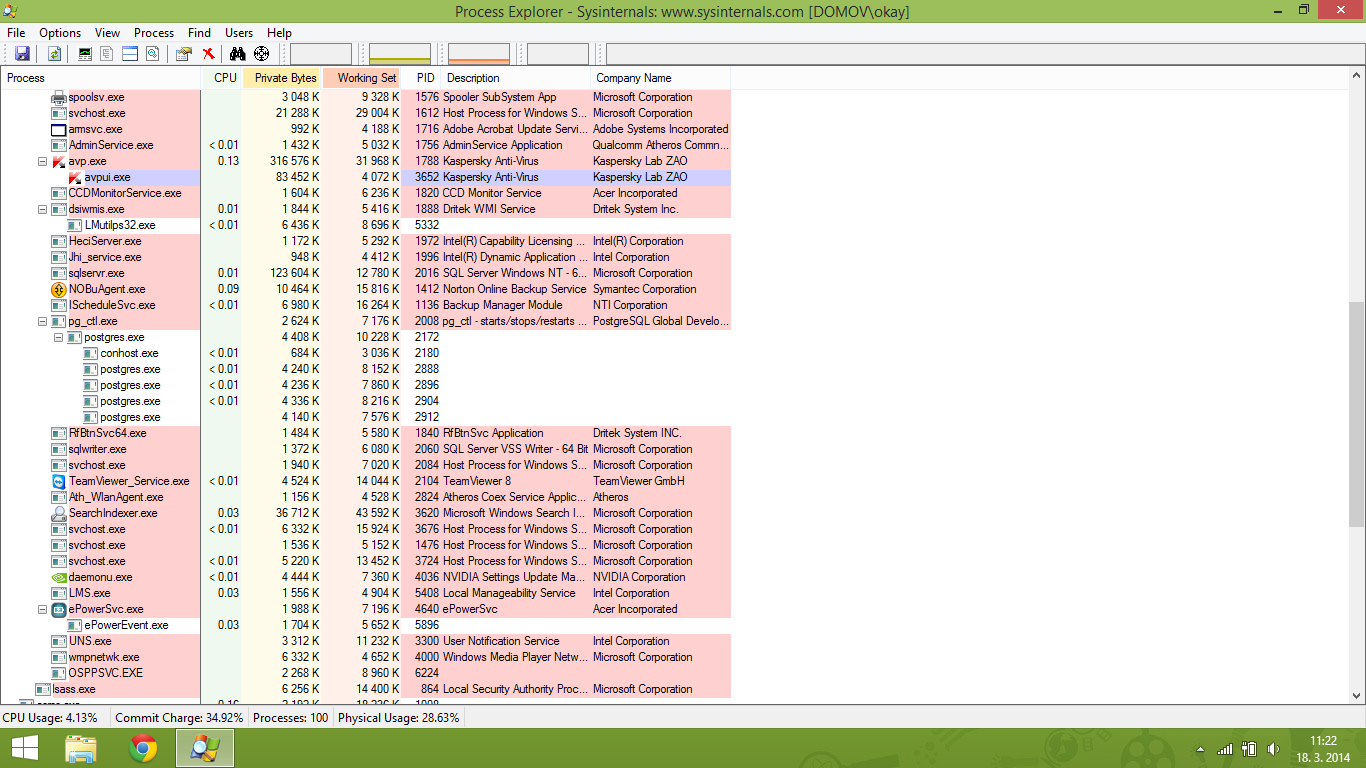Sort by the Private Bytes column header

coord(282,78)
